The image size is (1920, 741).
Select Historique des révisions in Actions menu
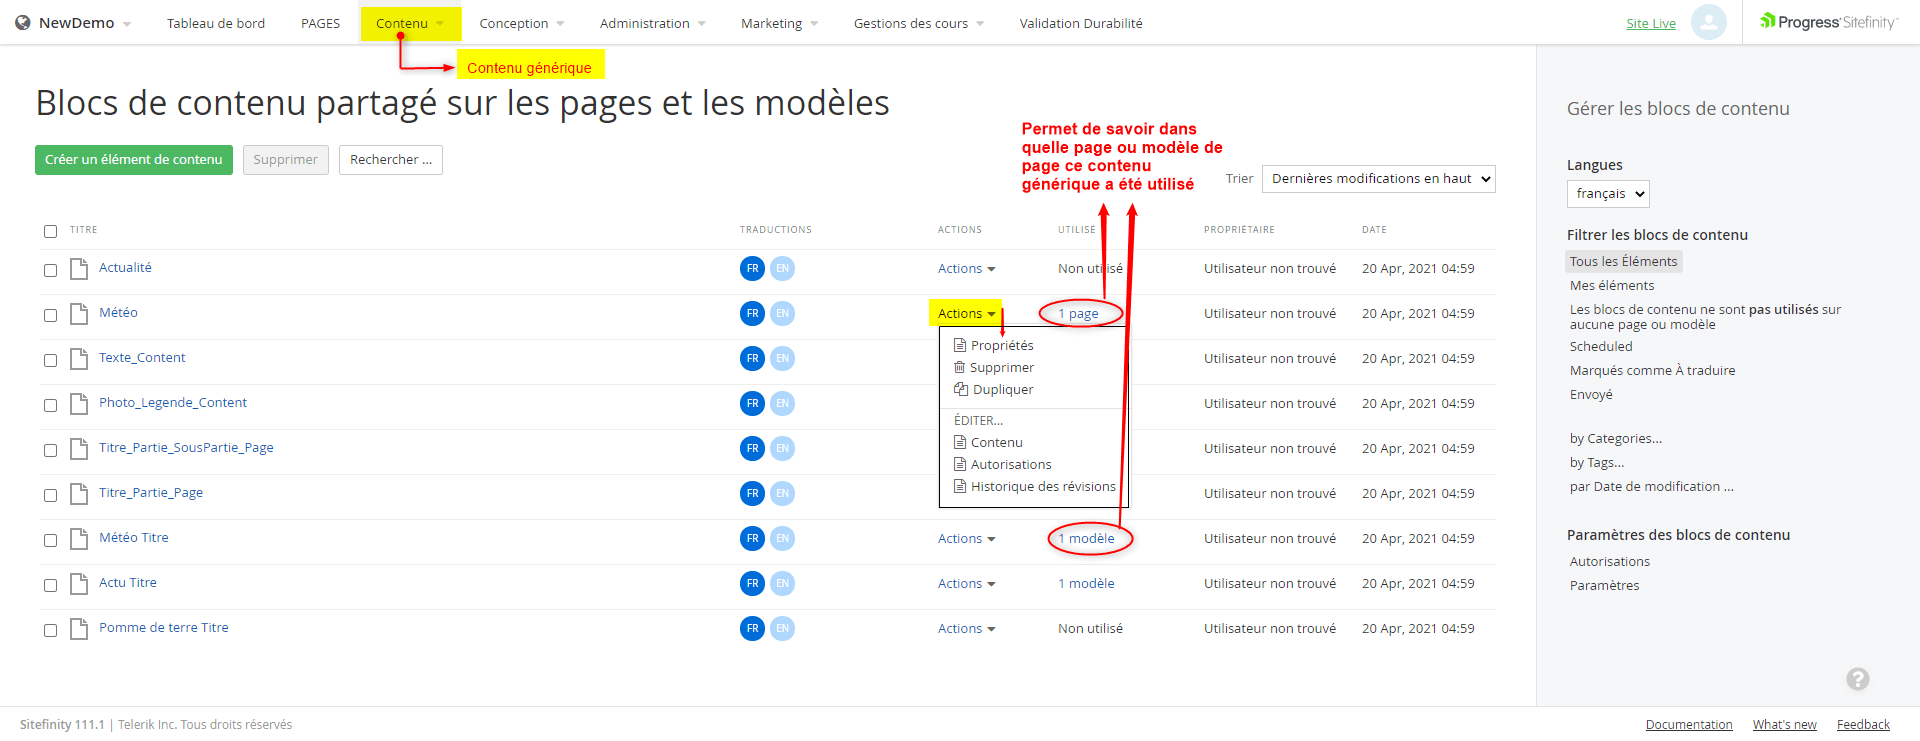(1042, 487)
